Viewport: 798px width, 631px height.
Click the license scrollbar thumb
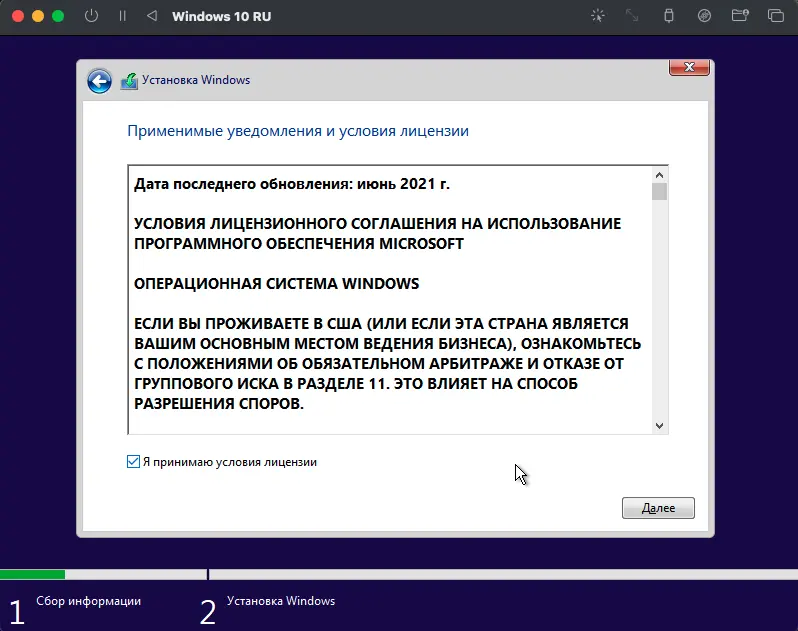659,192
